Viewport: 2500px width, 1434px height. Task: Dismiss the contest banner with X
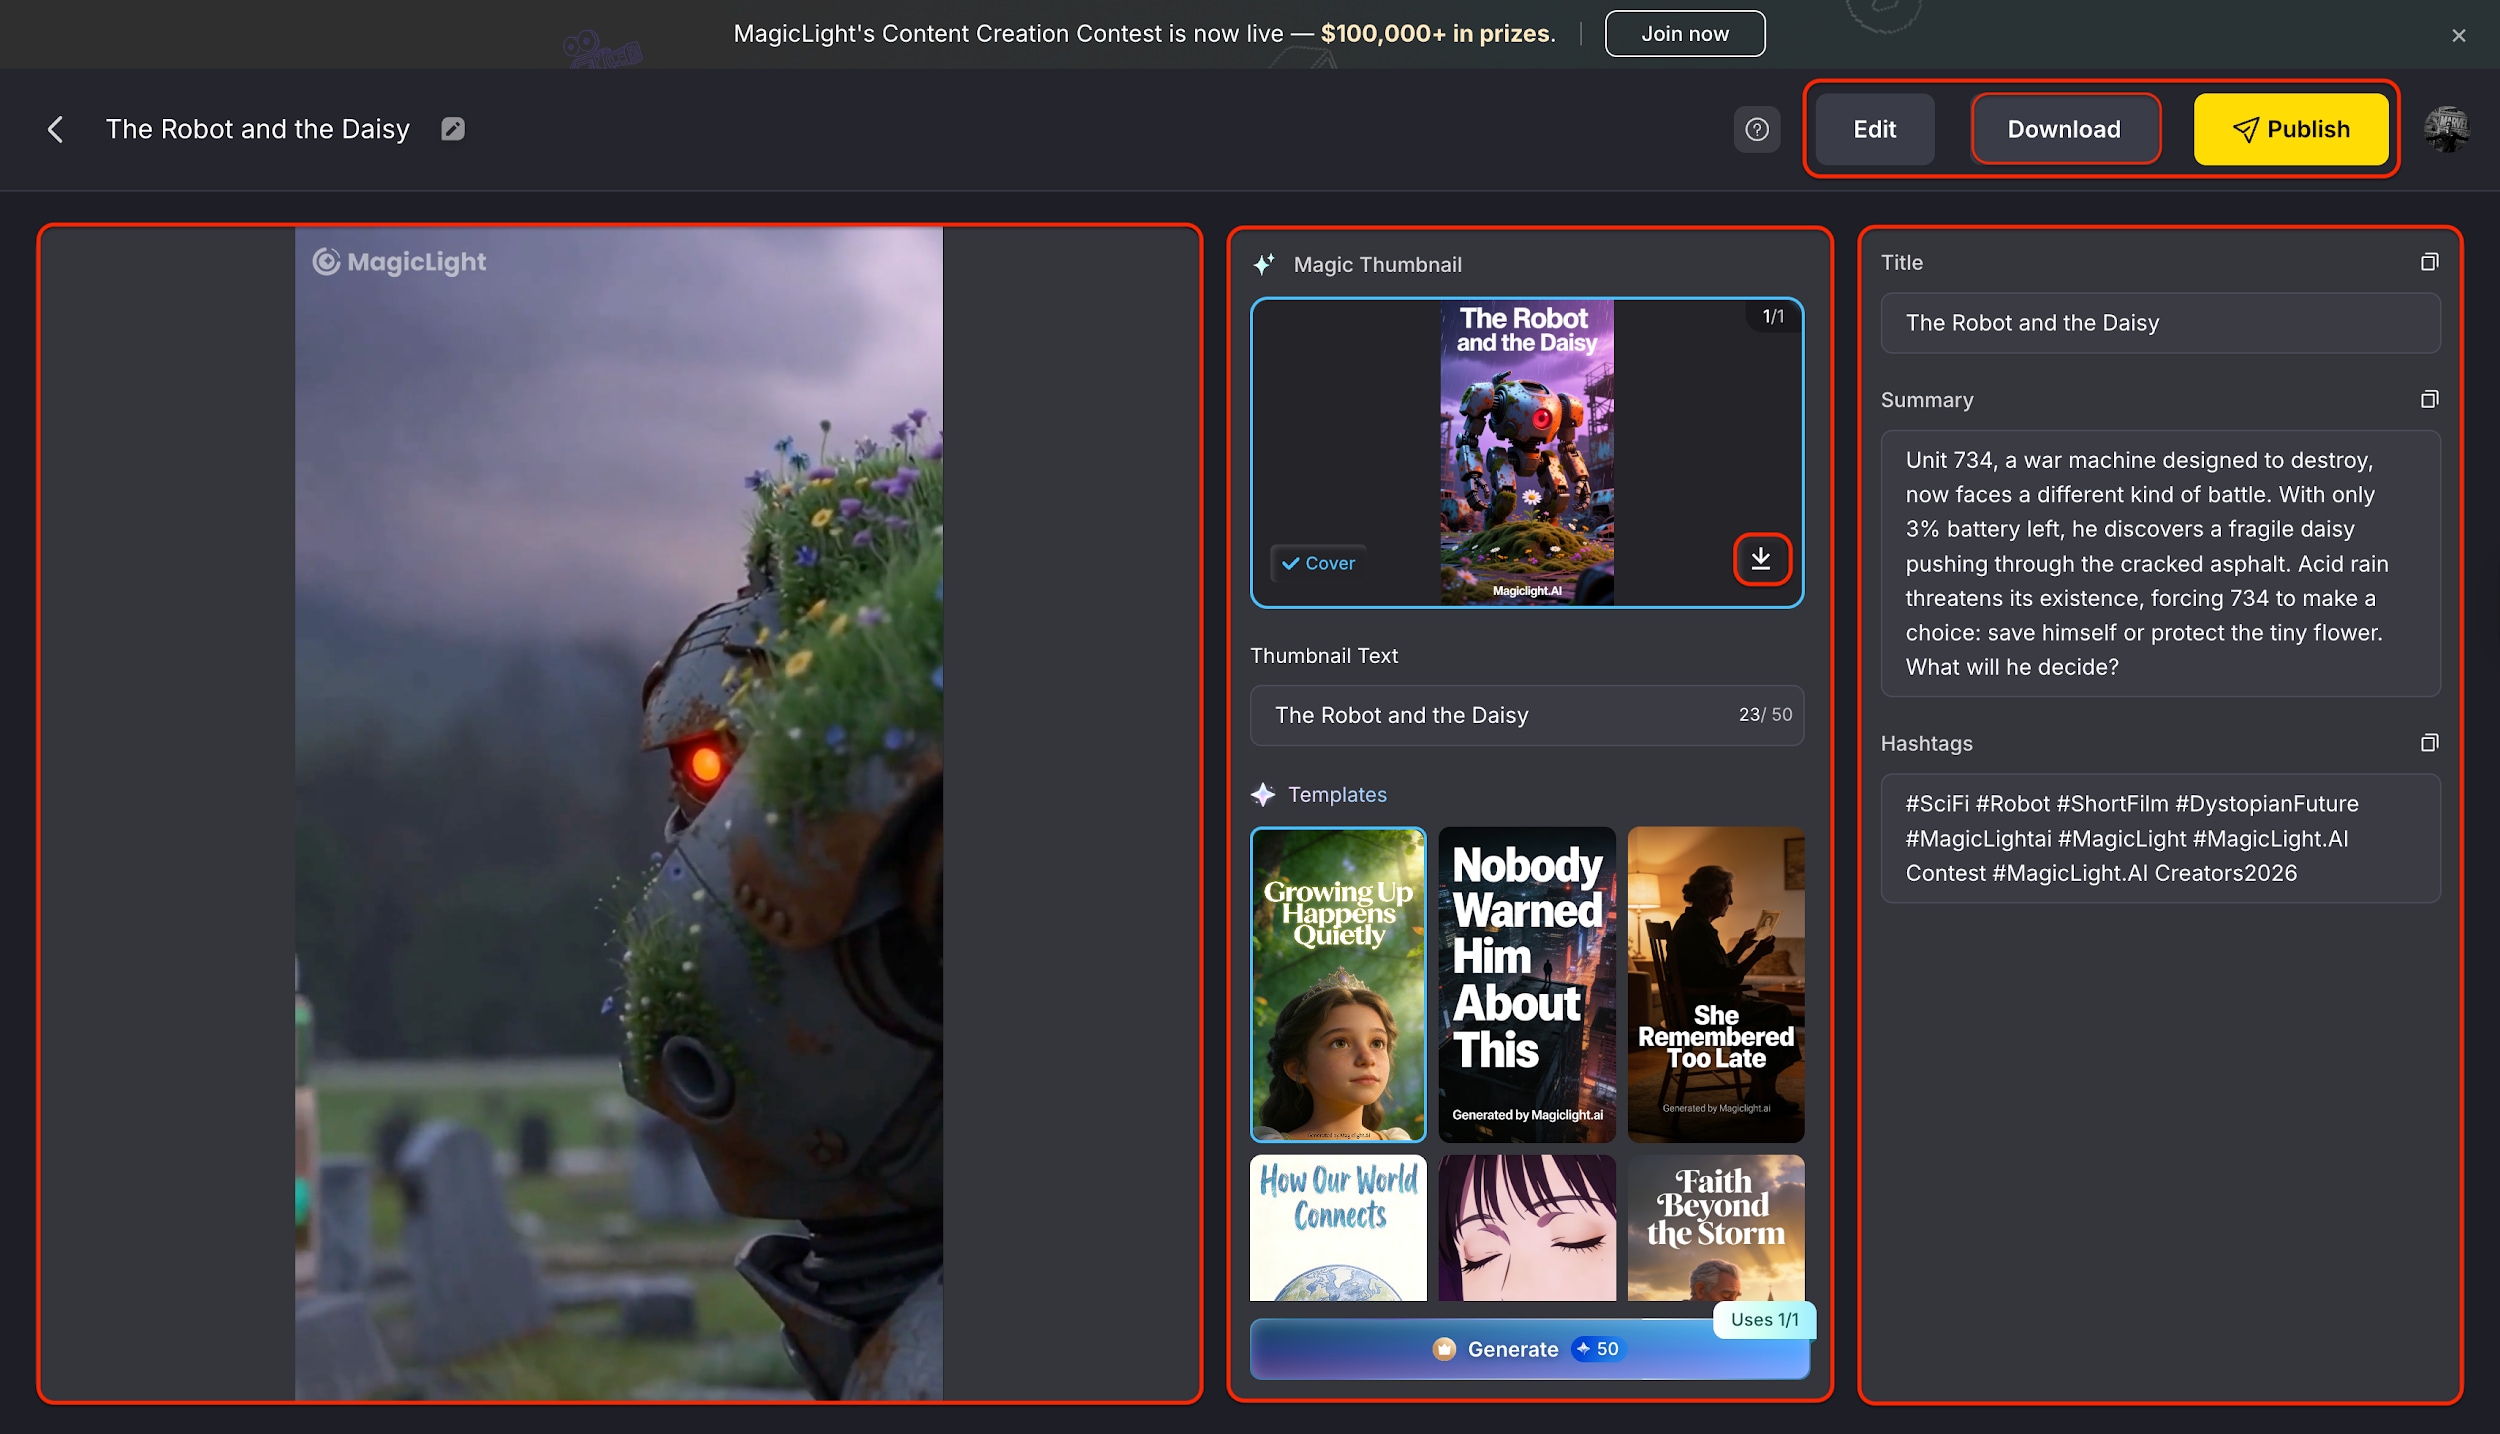tap(2459, 36)
